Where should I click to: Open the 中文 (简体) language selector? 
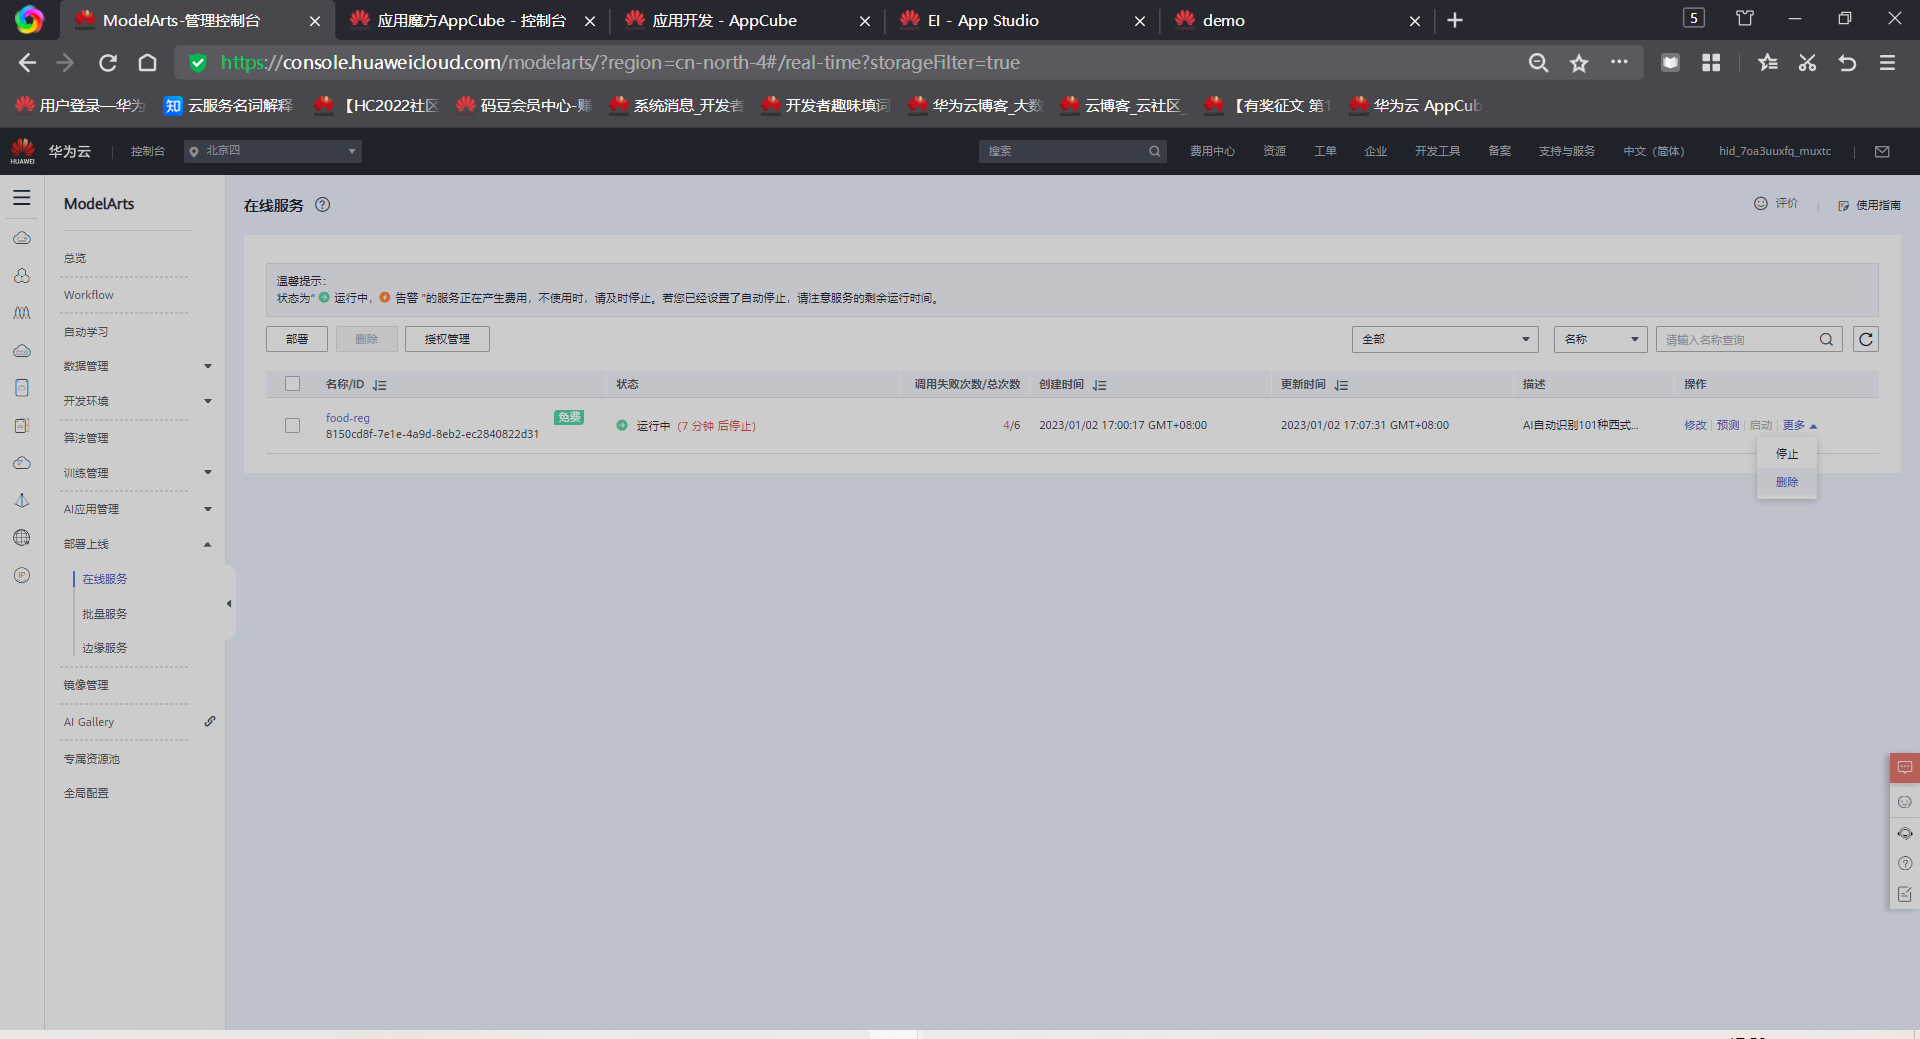[x=1654, y=151]
